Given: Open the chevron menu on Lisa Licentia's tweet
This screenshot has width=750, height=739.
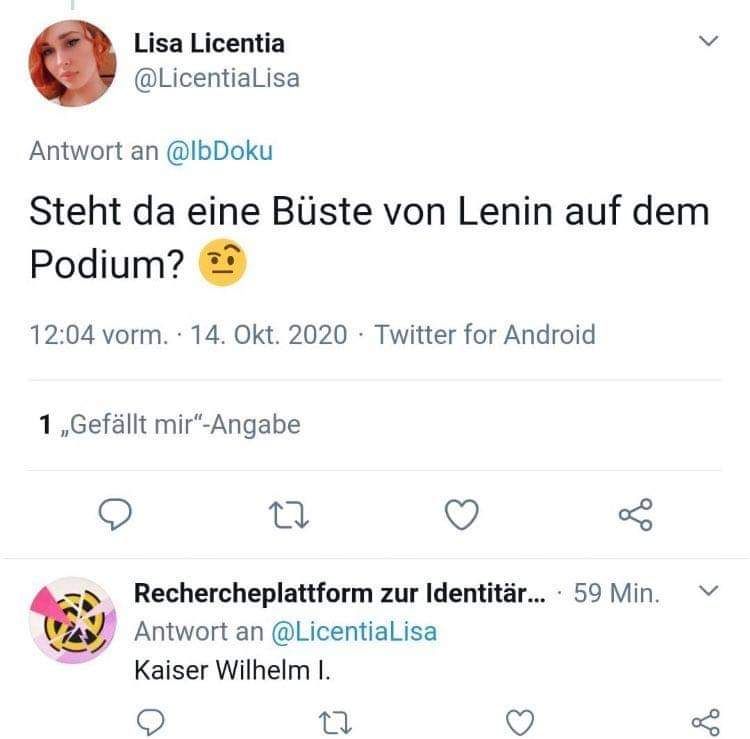Looking at the screenshot, I should pos(708,41).
